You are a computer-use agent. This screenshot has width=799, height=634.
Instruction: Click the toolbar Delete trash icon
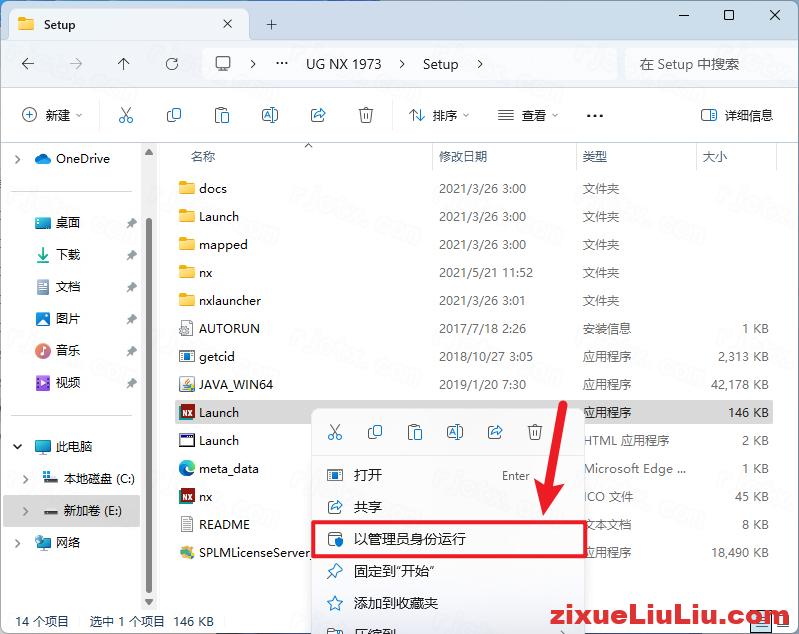(366, 115)
